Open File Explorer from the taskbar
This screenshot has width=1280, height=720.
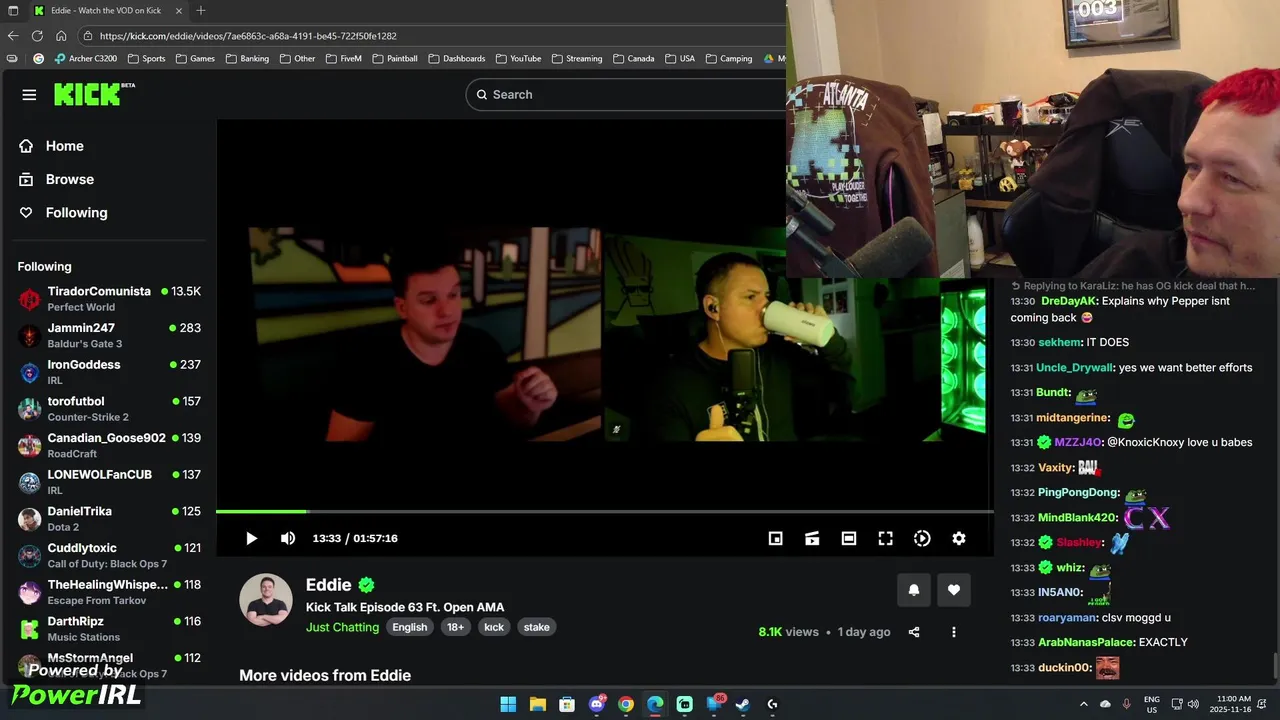tap(537, 704)
